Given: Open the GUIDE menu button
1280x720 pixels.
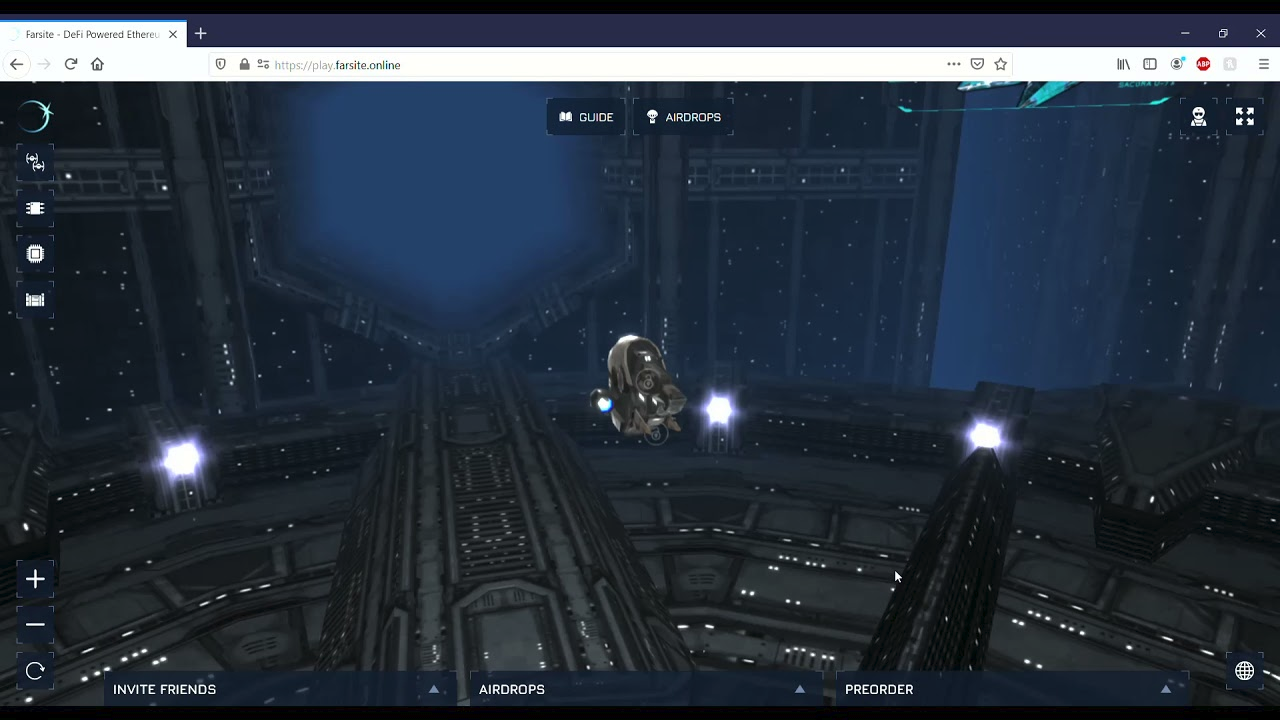Looking at the screenshot, I should pos(586,117).
